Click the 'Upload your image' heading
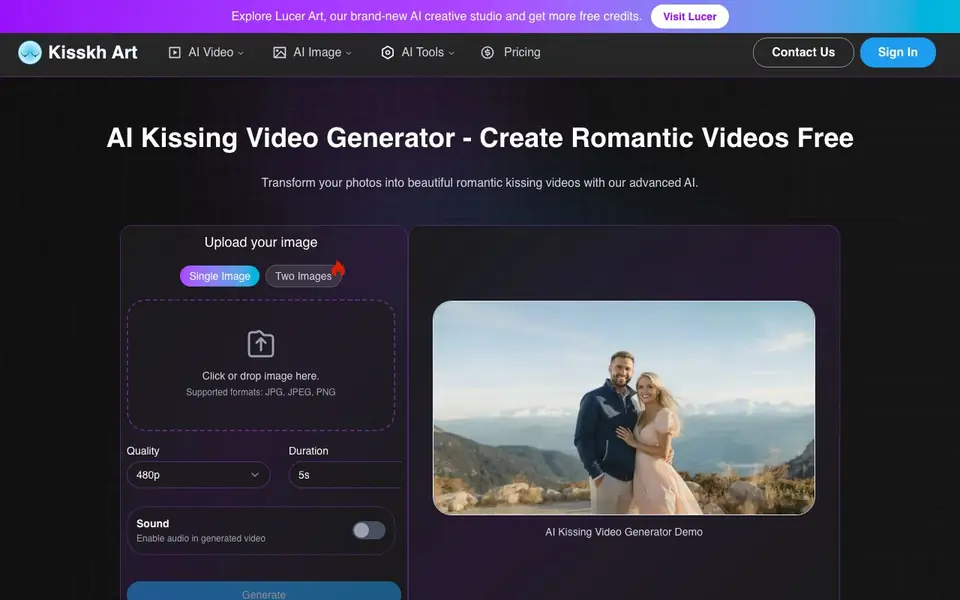The width and height of the screenshot is (960, 600). tap(261, 242)
